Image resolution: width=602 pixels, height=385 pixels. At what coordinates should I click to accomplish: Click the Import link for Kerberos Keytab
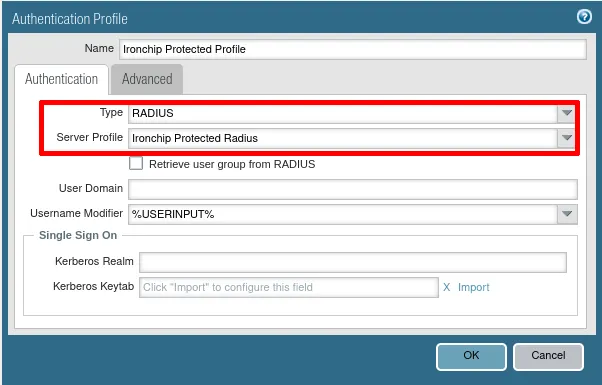(x=473, y=287)
